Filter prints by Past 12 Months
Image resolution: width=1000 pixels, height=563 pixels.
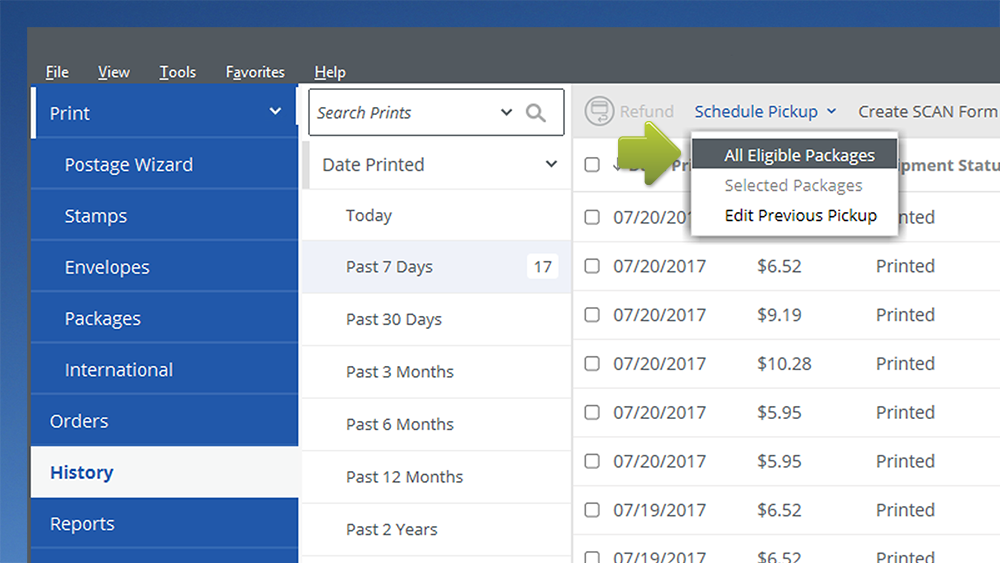click(x=436, y=477)
